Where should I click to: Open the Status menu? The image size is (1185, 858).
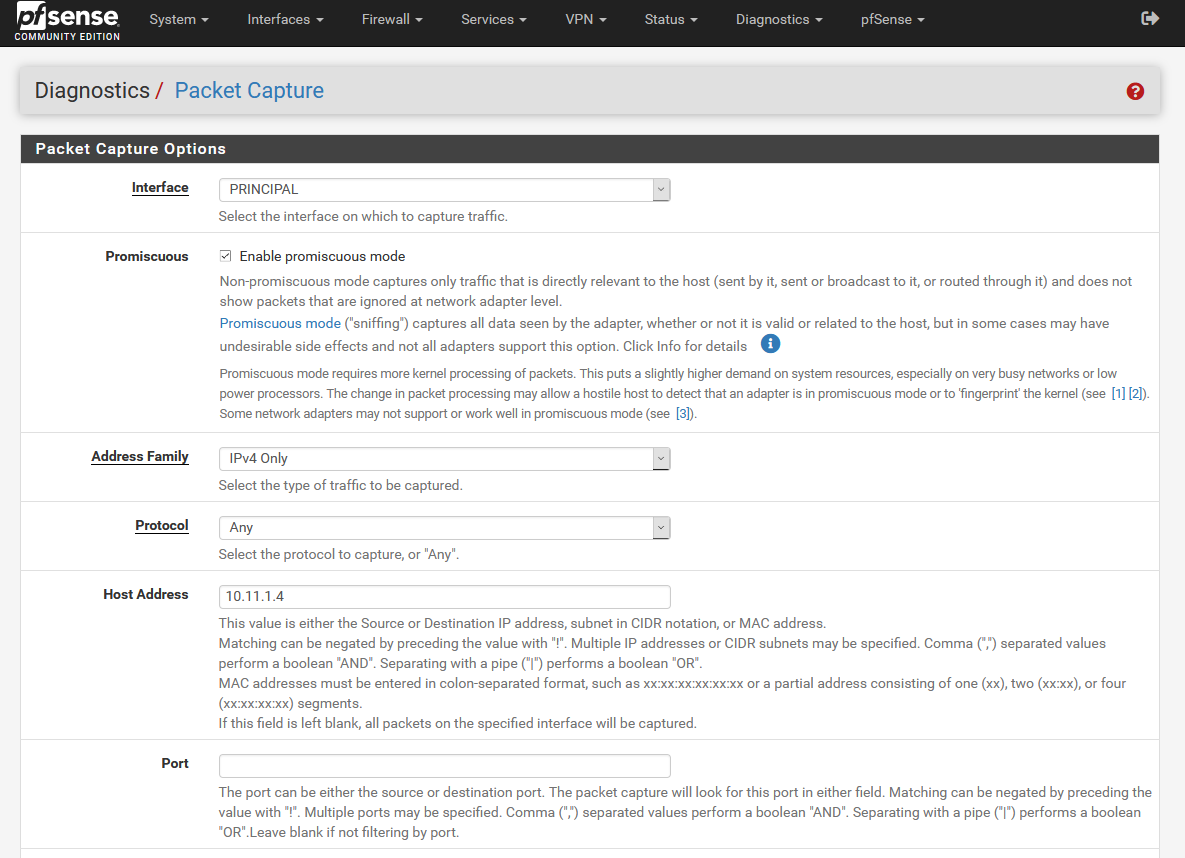[671, 19]
